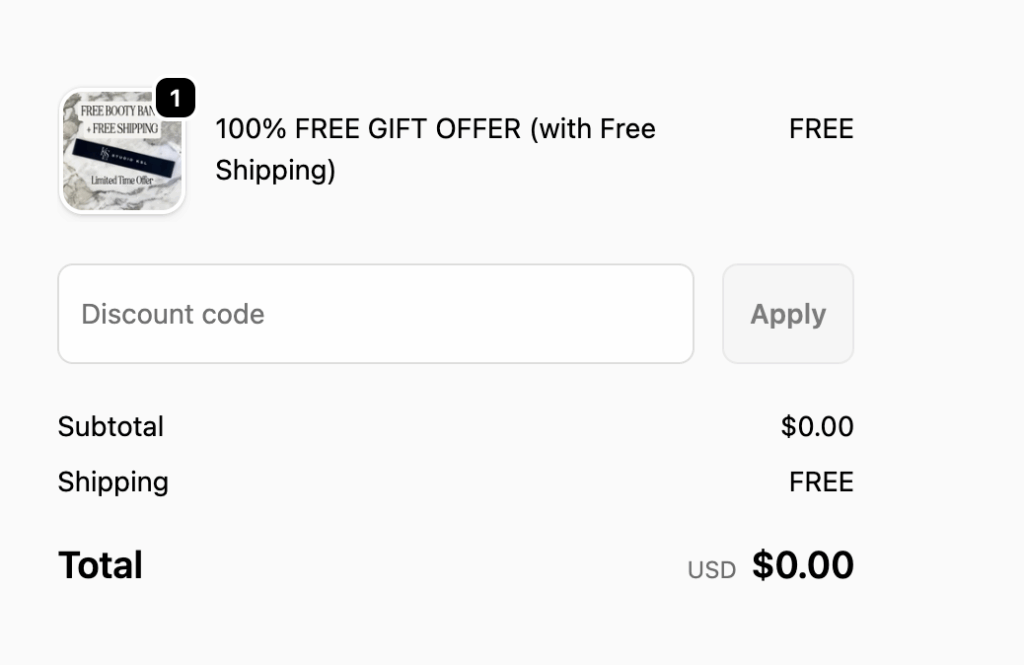Open the free gift product thumbnail
This screenshot has height=665, width=1024.
tap(122, 152)
